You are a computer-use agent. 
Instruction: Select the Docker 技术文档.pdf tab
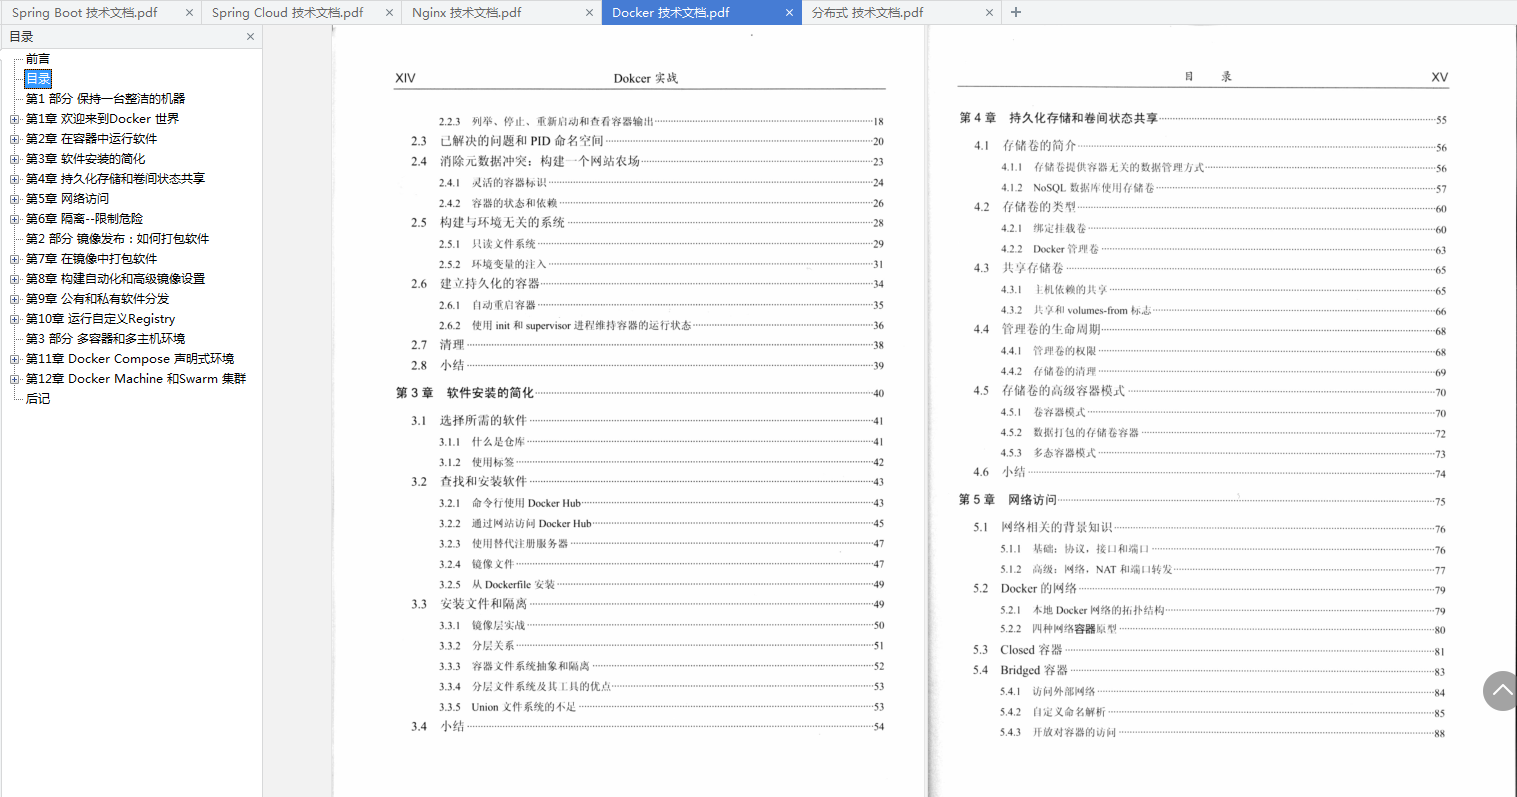[671, 13]
